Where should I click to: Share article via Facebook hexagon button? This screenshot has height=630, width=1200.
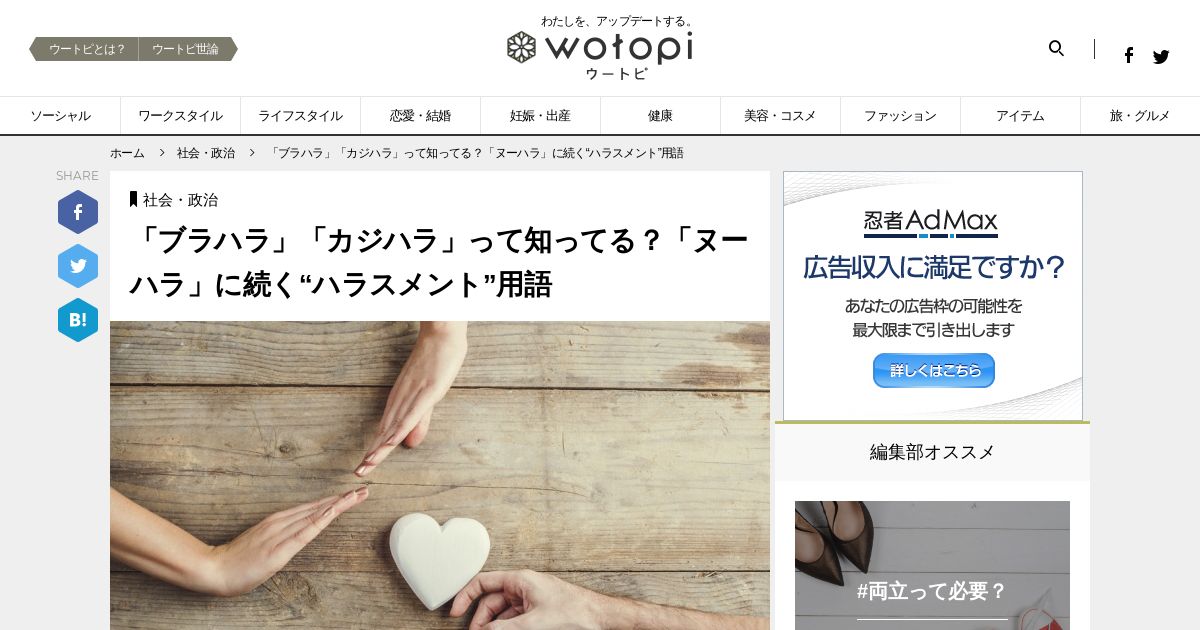[78, 212]
